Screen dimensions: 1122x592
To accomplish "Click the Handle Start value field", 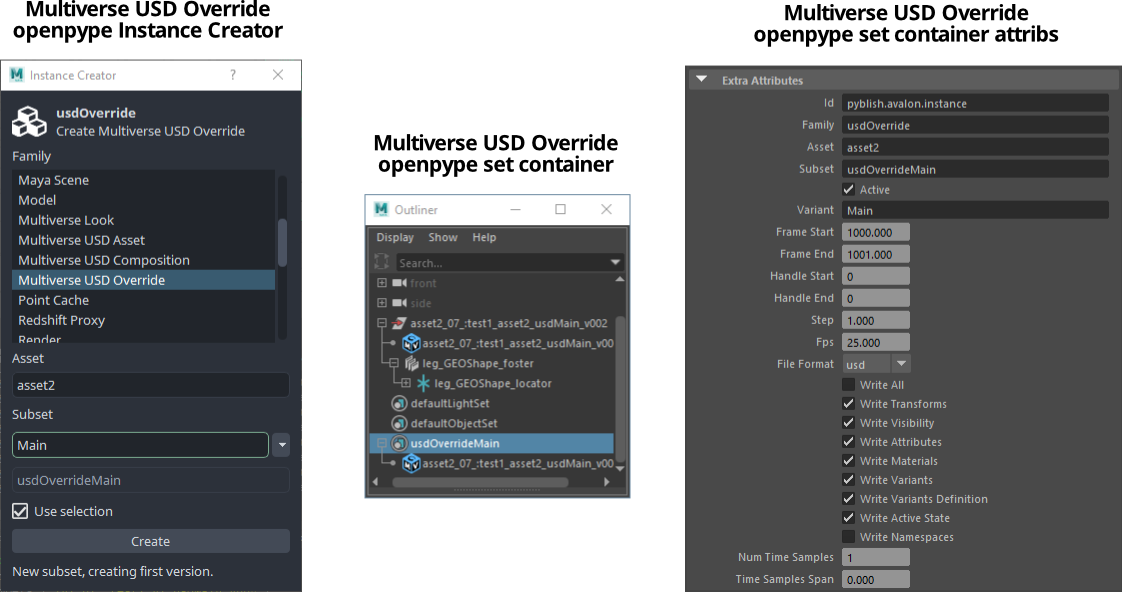I will coord(876,276).
